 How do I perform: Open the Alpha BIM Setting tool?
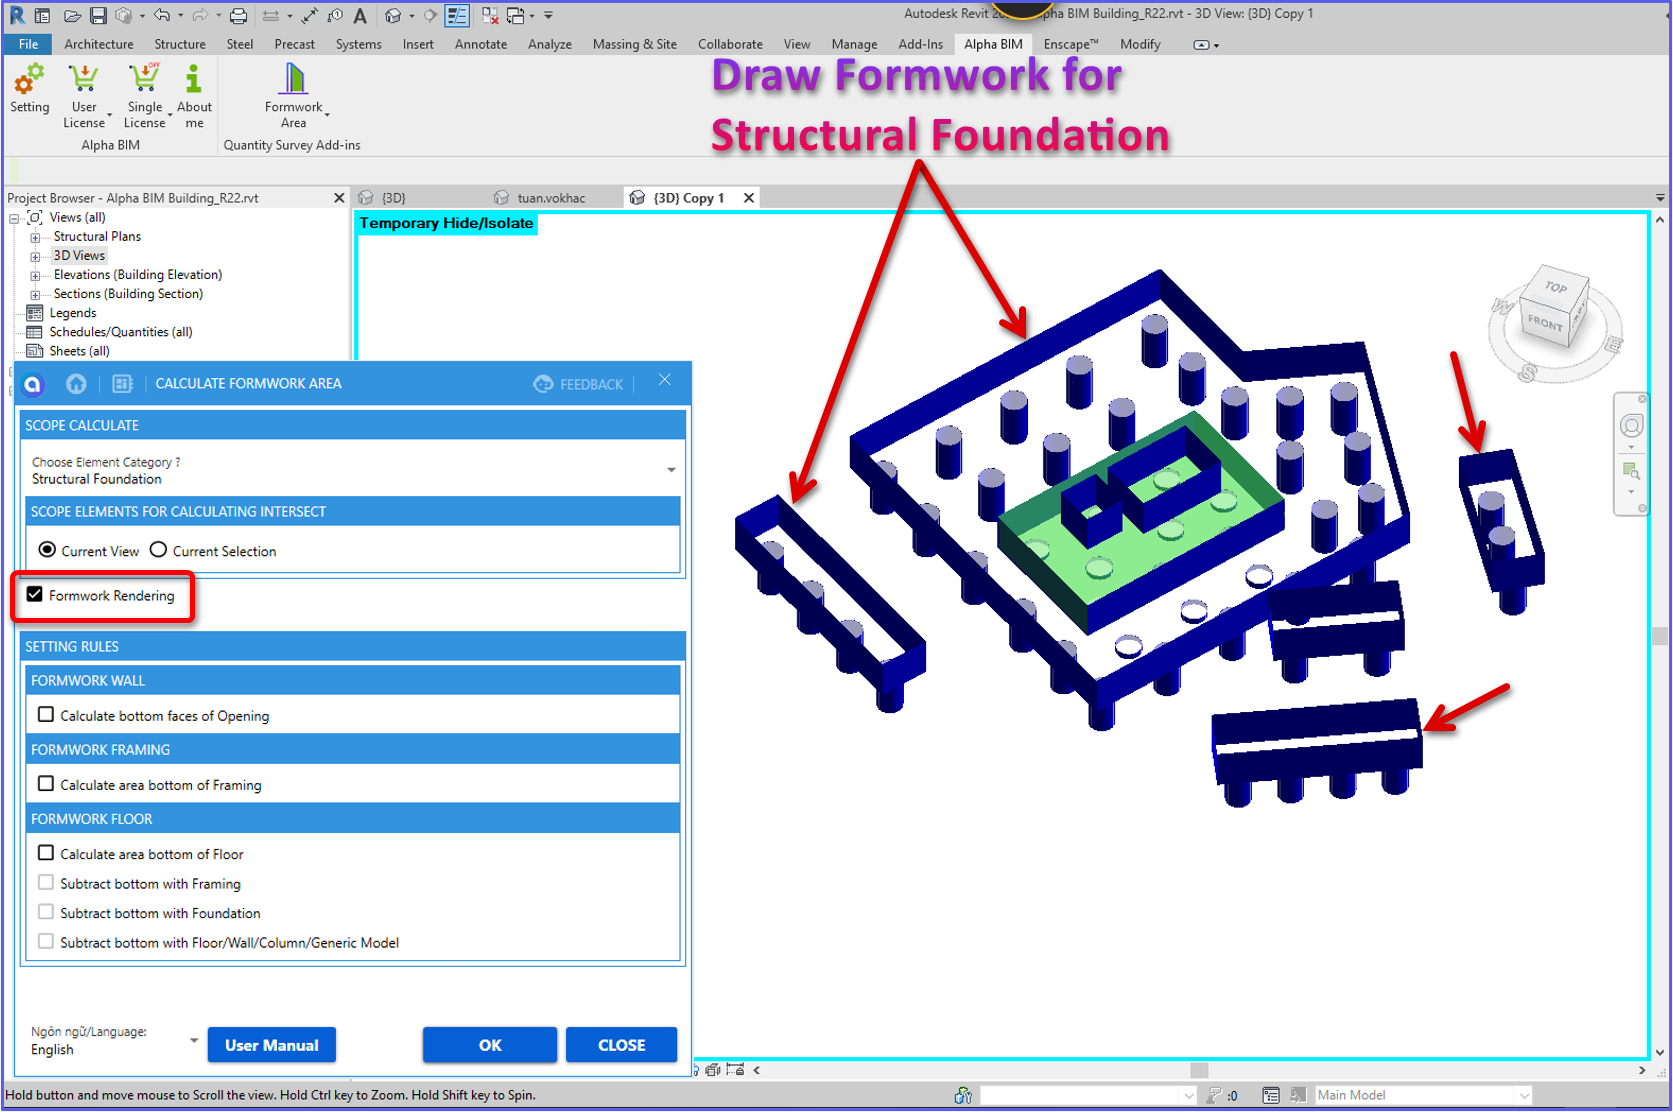point(29,89)
